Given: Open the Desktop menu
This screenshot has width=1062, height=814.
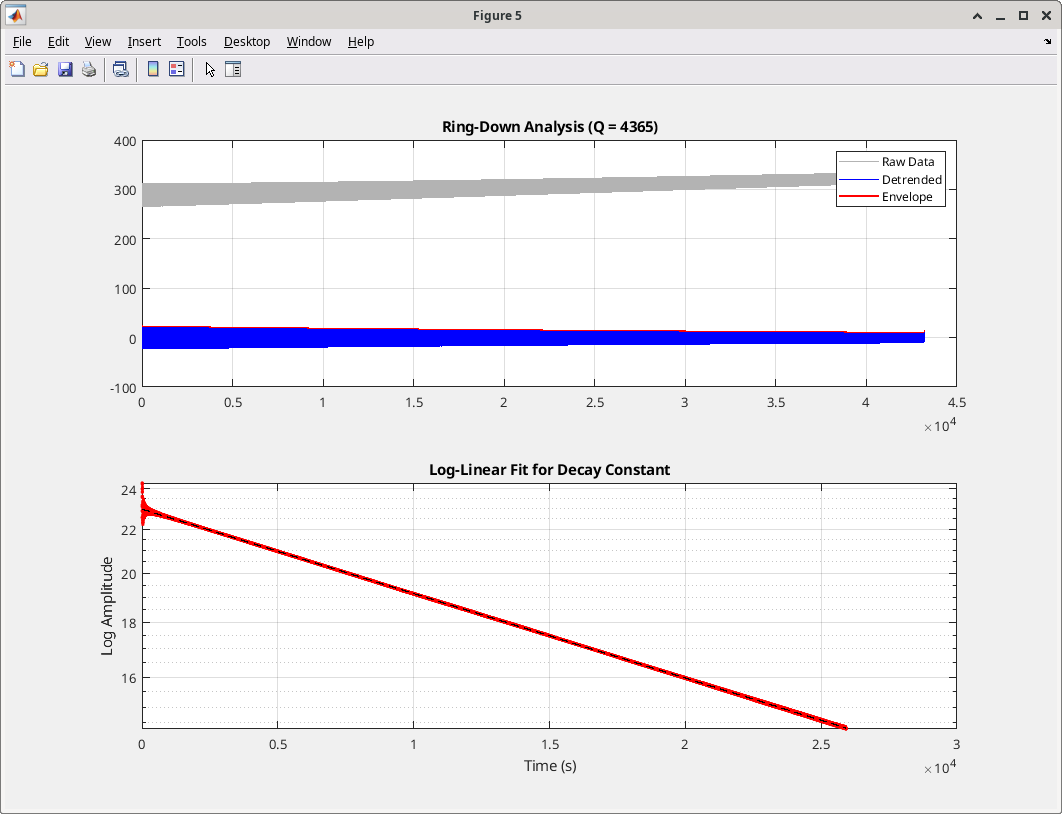Looking at the screenshot, I should [x=247, y=42].
